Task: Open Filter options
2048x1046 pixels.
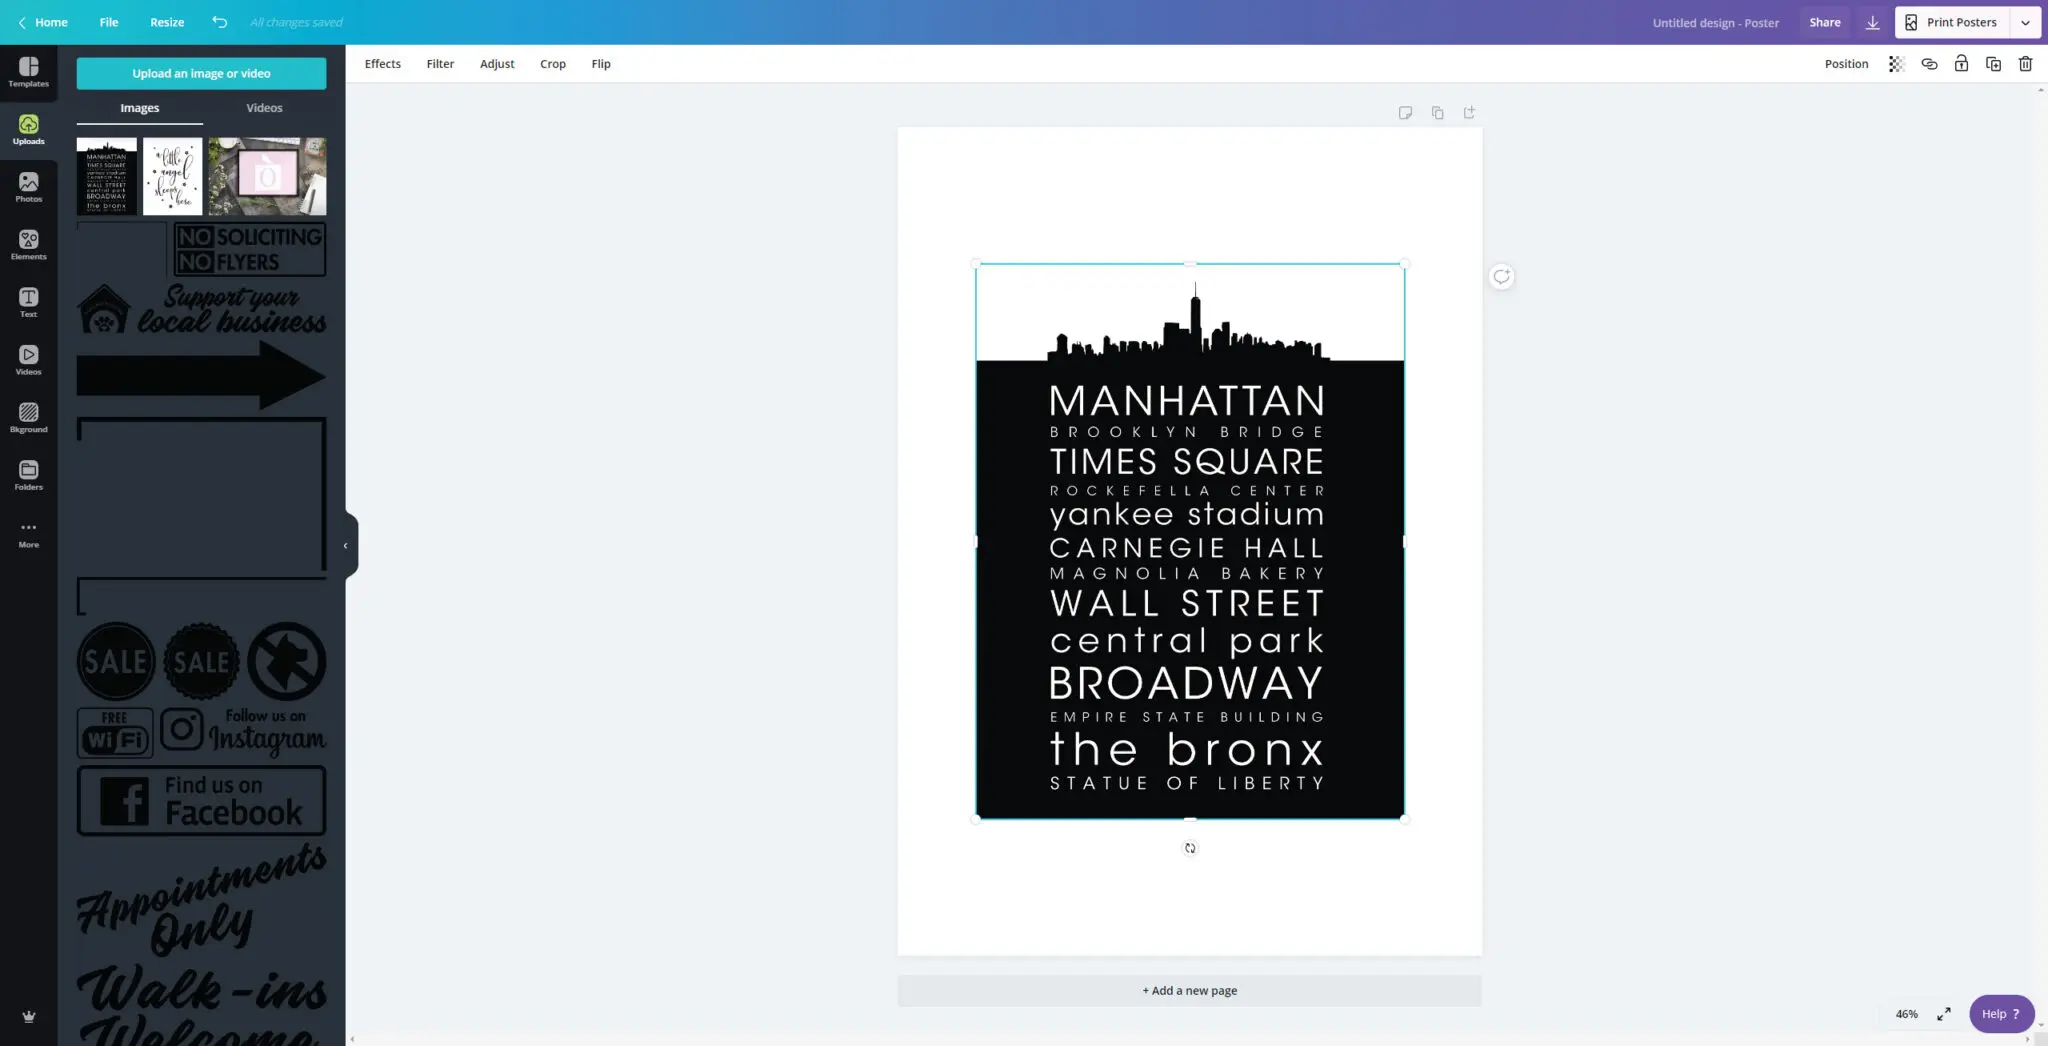Action: pos(440,64)
